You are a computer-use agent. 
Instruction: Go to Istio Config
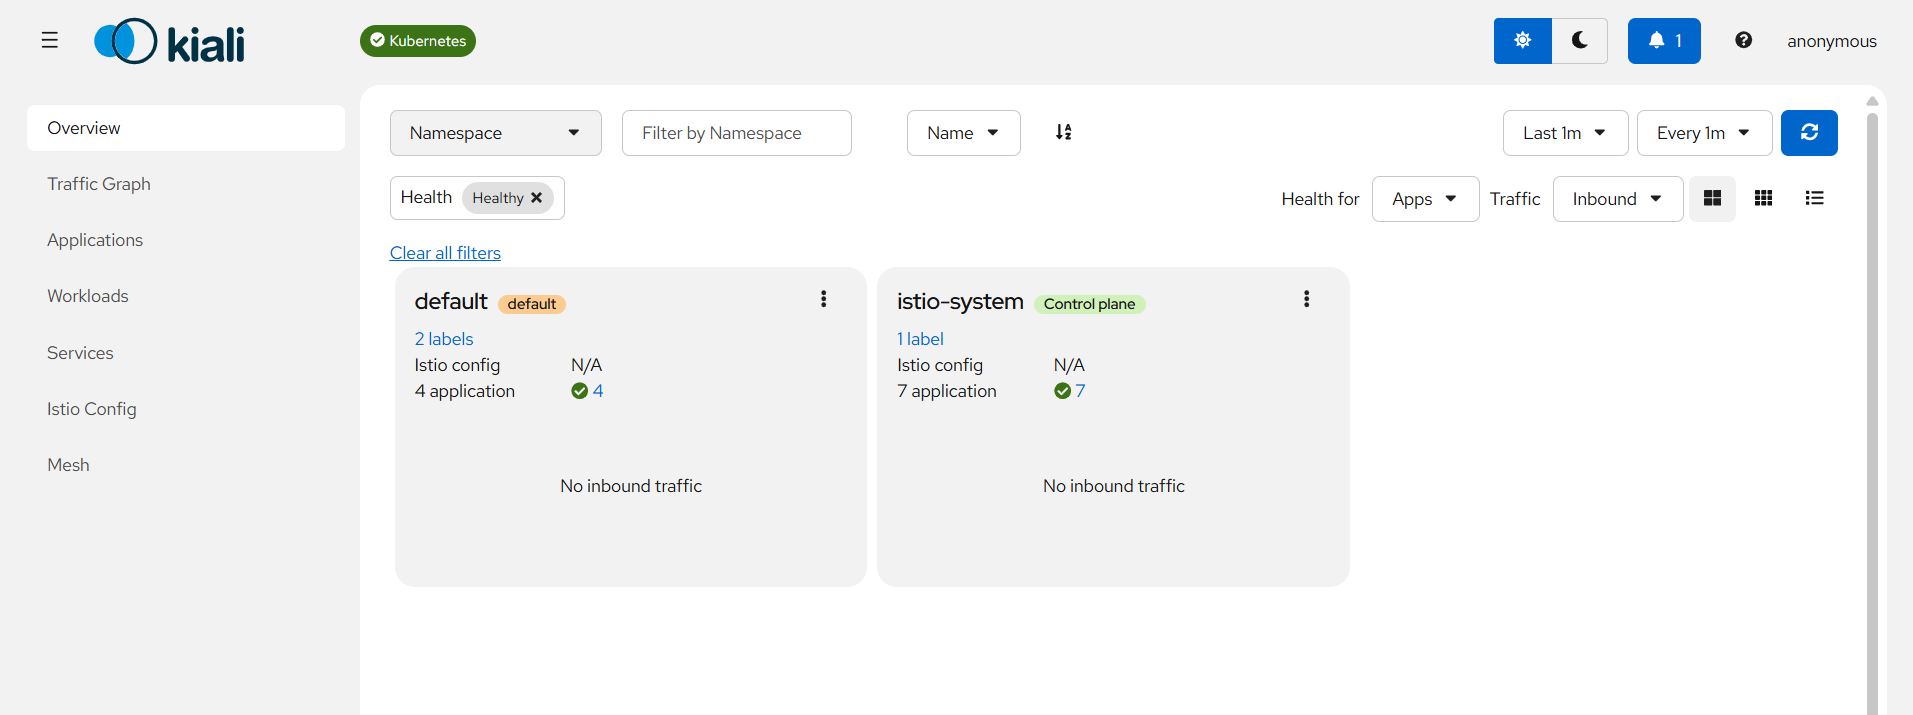click(x=92, y=409)
